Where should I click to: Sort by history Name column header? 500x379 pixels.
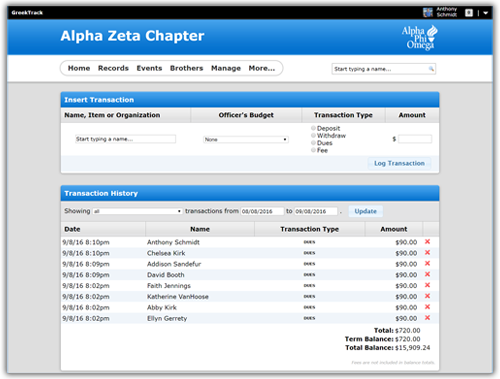200,229
